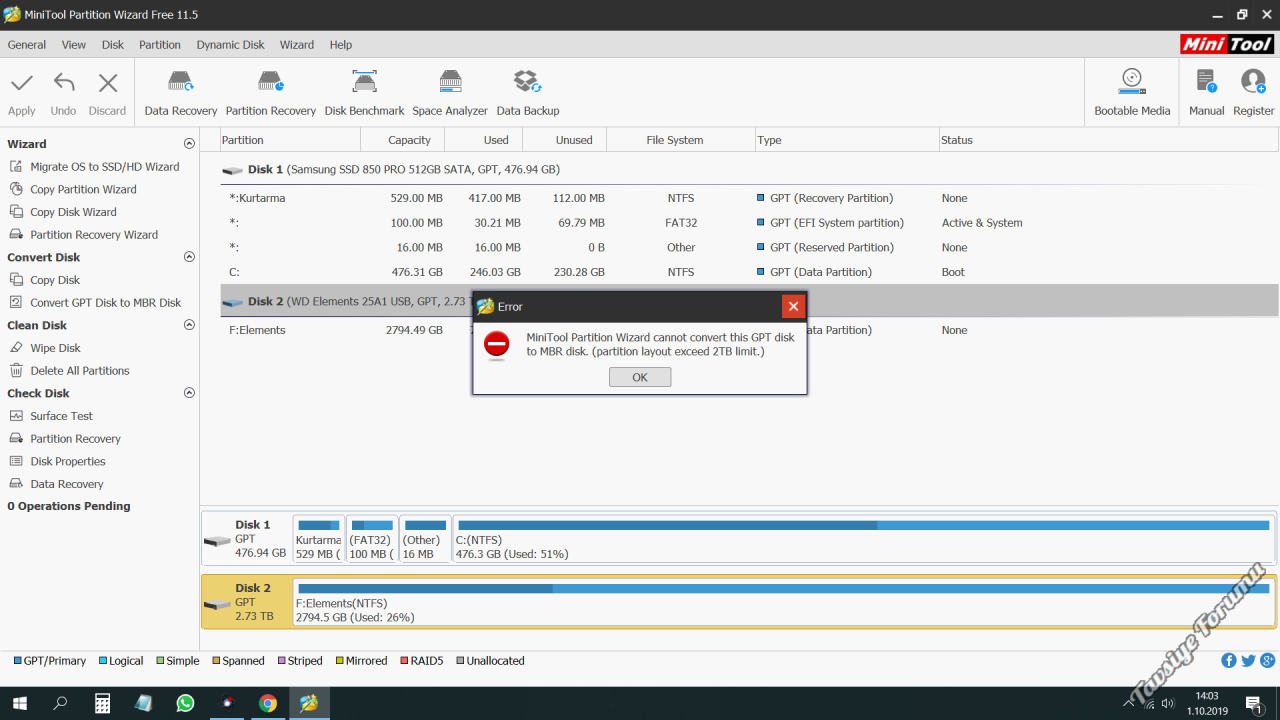Launch Copy Disk Wizard
The image size is (1280, 720).
73,212
